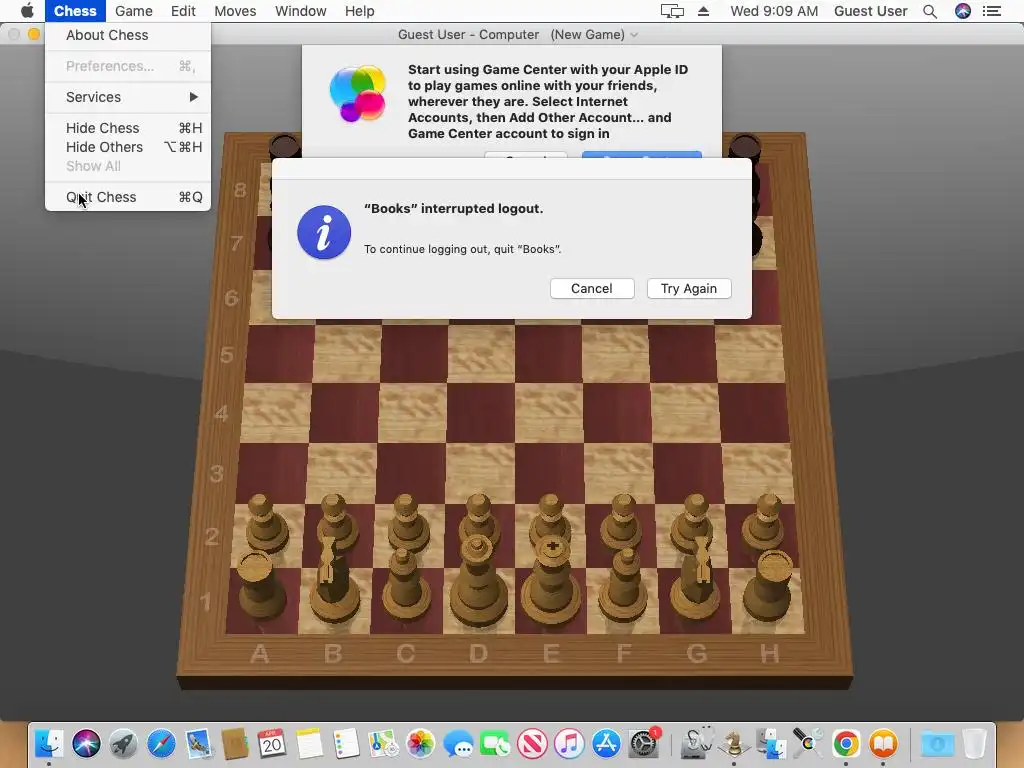Open Migration Assistant icon in Dock
This screenshot has width=1024, height=768.
pos(771,743)
